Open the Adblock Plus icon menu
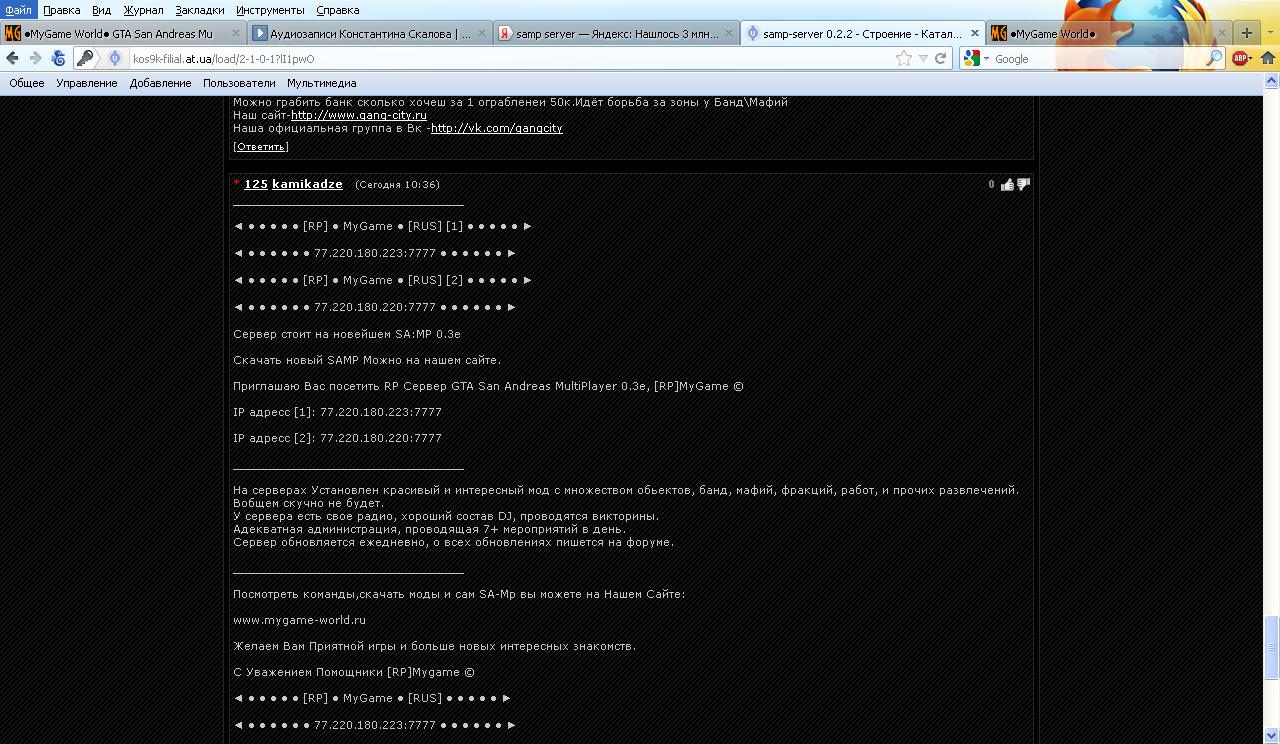The width and height of the screenshot is (1280, 744). 1242,59
